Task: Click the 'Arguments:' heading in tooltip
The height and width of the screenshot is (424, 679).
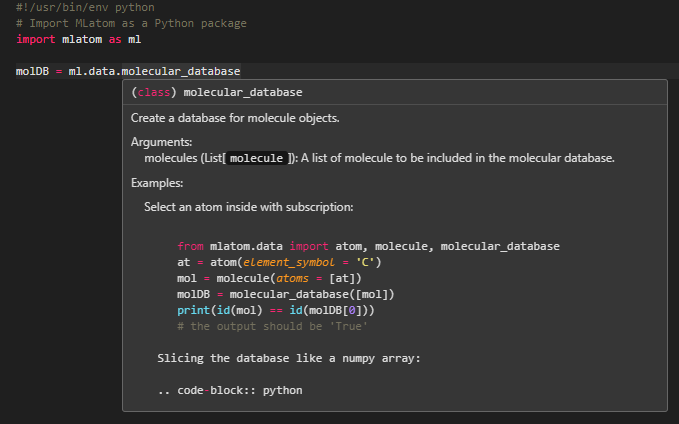Action: pyautogui.click(x=162, y=142)
